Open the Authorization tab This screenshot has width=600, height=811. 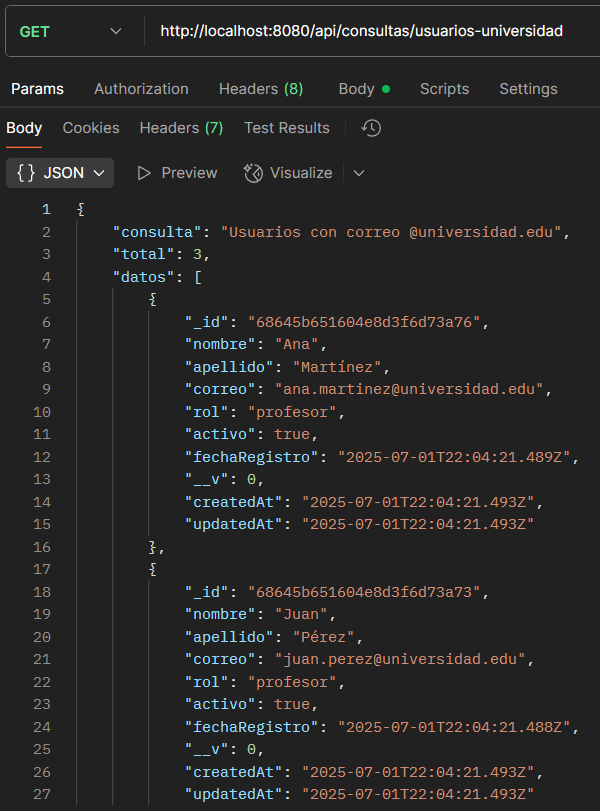pyautogui.click(x=141, y=89)
